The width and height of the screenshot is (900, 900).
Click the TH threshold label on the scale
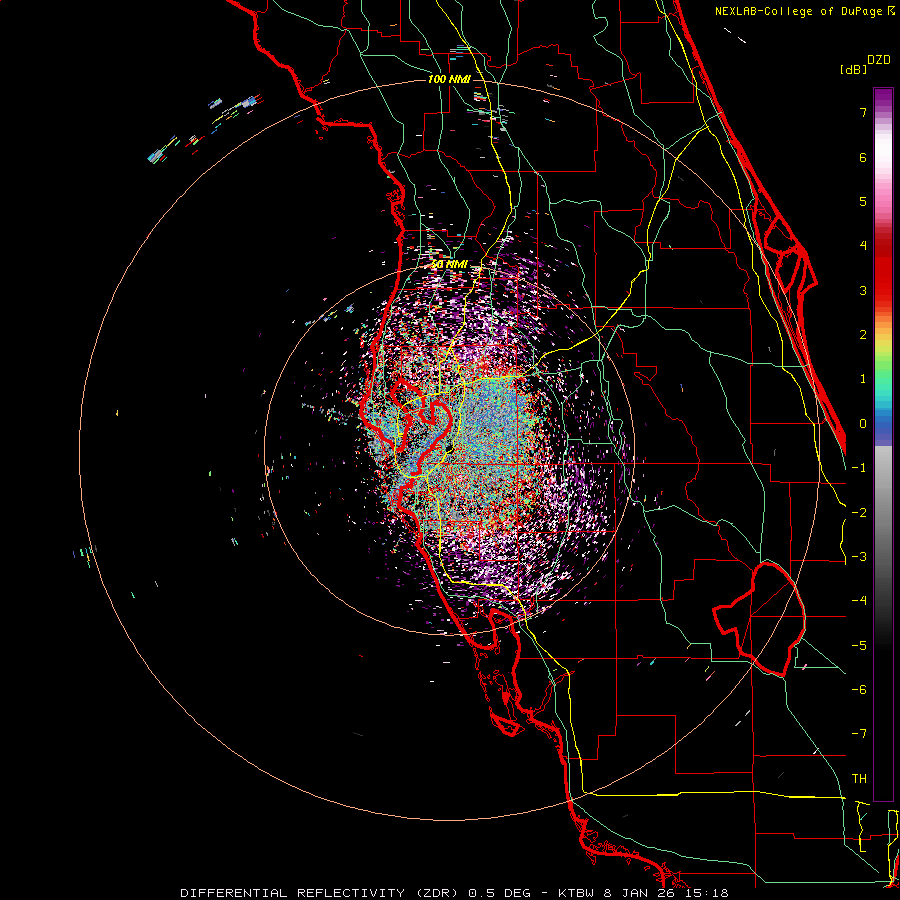pos(859,779)
